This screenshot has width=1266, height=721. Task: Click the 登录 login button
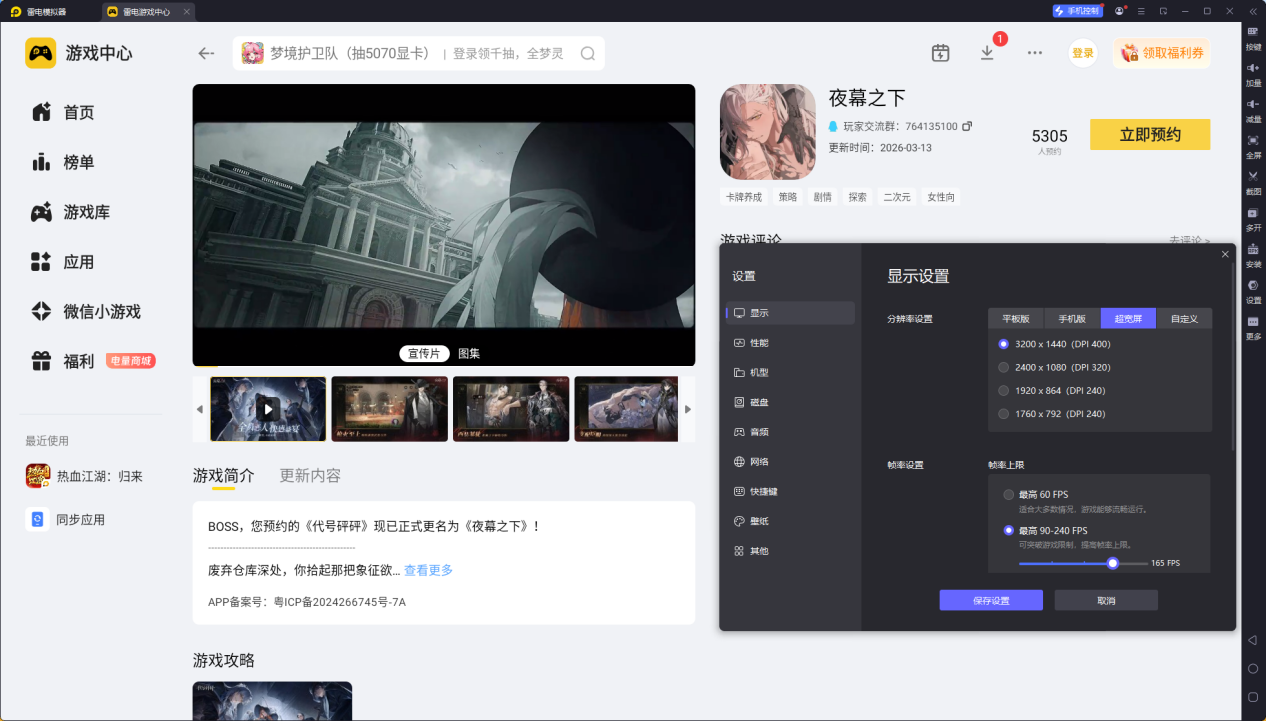pos(1083,53)
